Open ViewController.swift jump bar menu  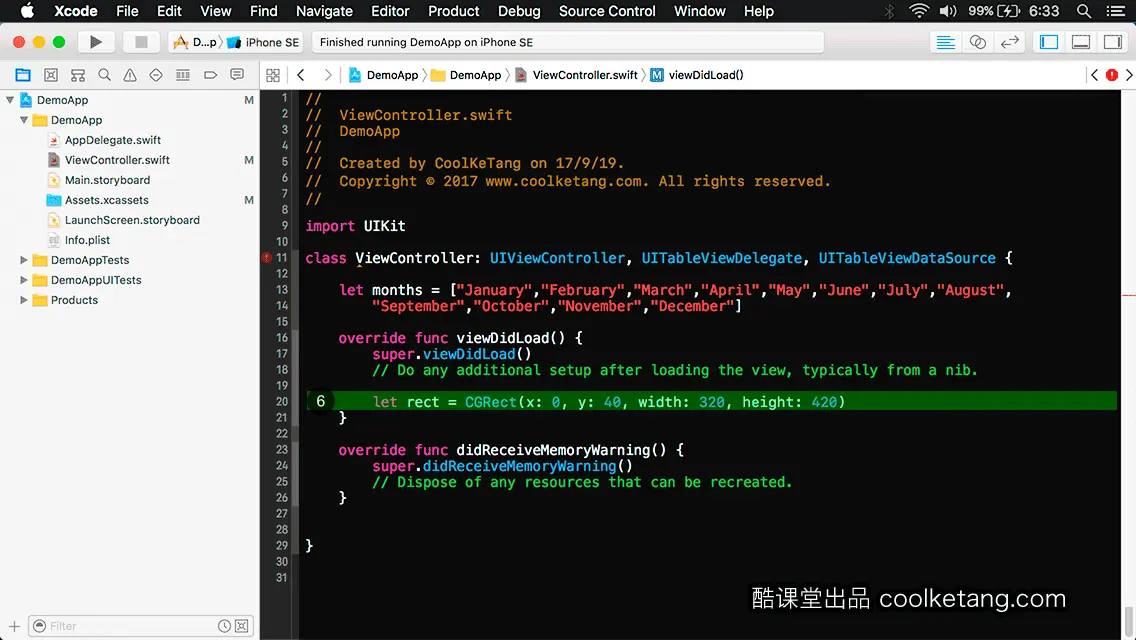(577, 75)
